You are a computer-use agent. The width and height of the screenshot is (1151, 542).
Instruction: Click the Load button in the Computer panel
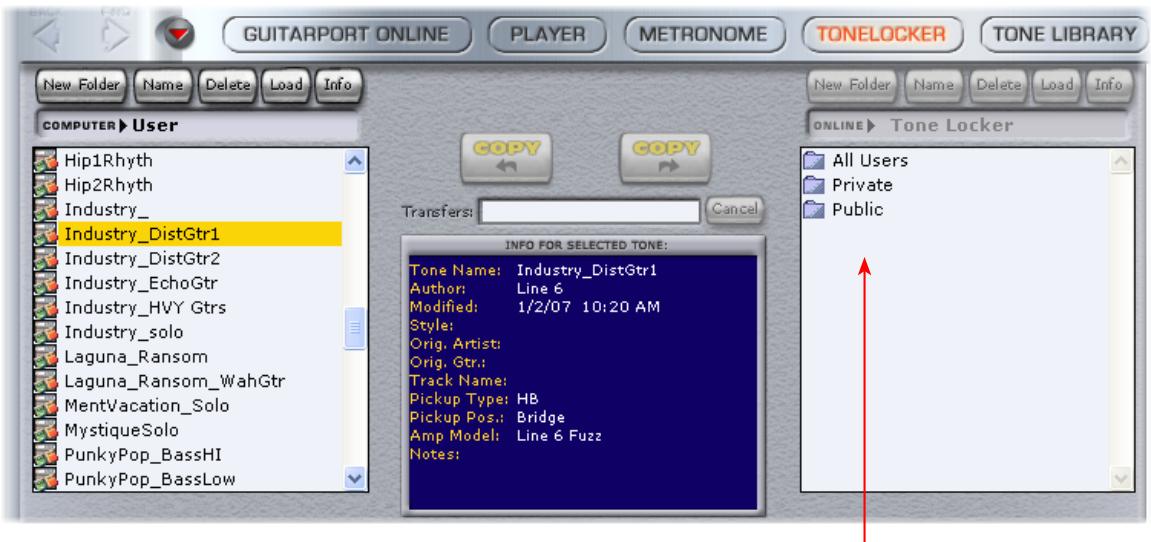tap(286, 85)
